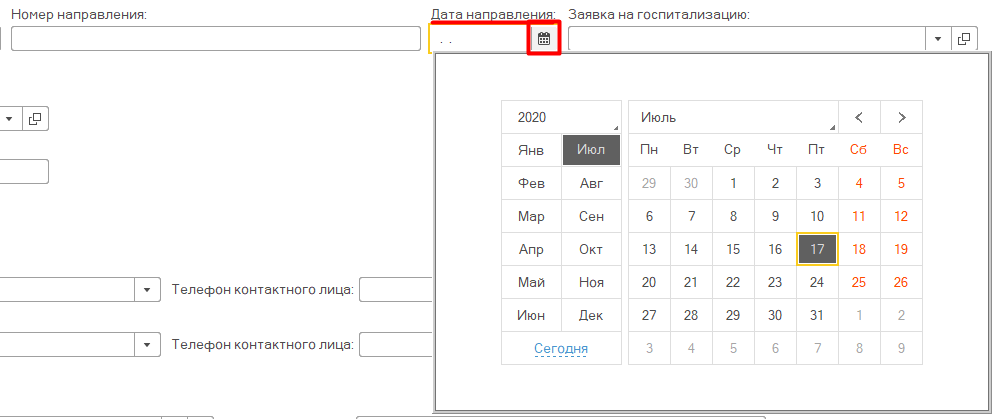
Task: Select month Дек in month list
Action: click(591, 315)
